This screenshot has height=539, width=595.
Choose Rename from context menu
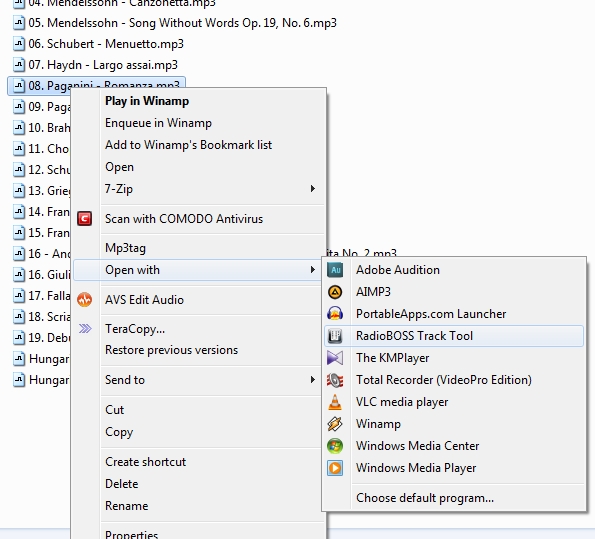pos(126,506)
